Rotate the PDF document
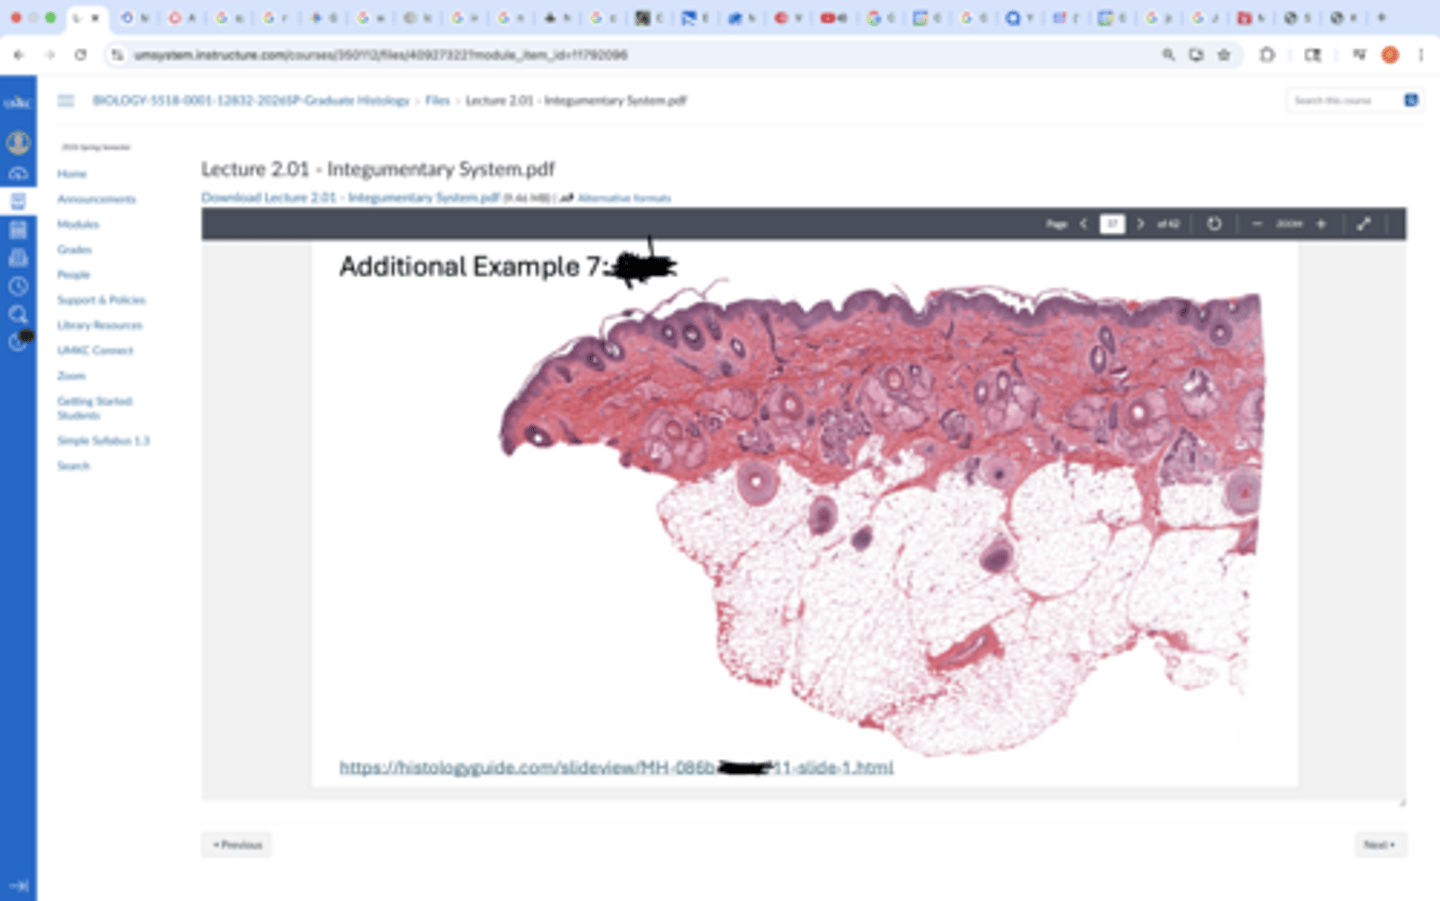The image size is (1440, 901). pos(1214,224)
